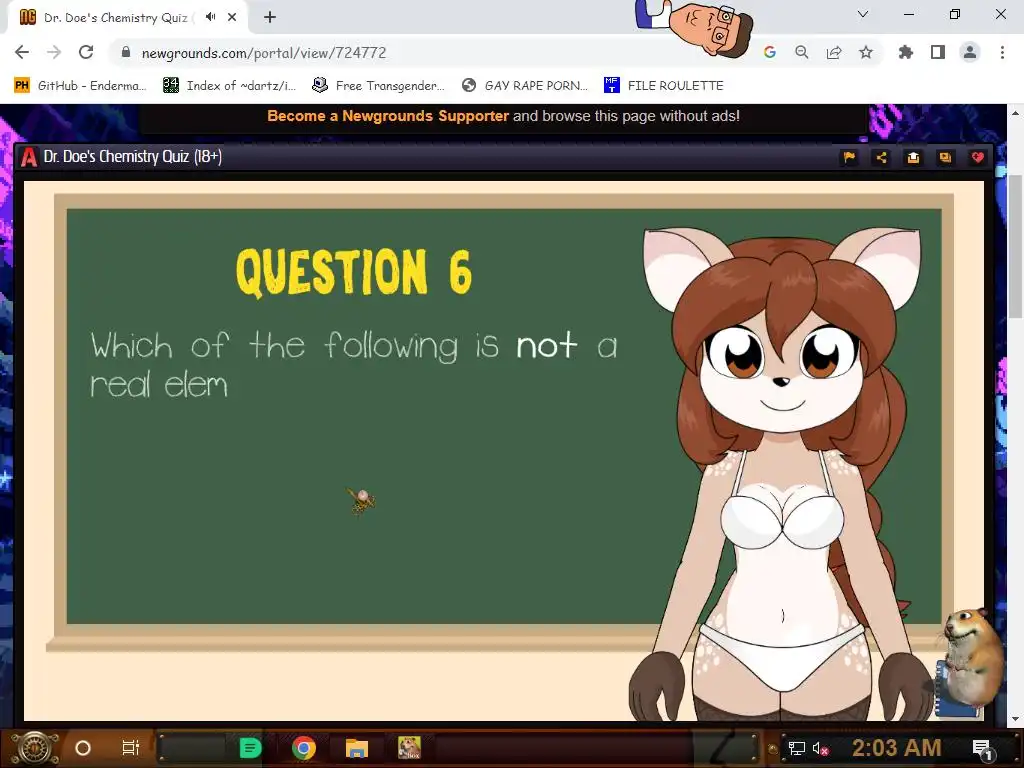The height and width of the screenshot is (768, 1024).
Task: Open the FILE ROULETTE bookmark
Action: click(x=664, y=86)
